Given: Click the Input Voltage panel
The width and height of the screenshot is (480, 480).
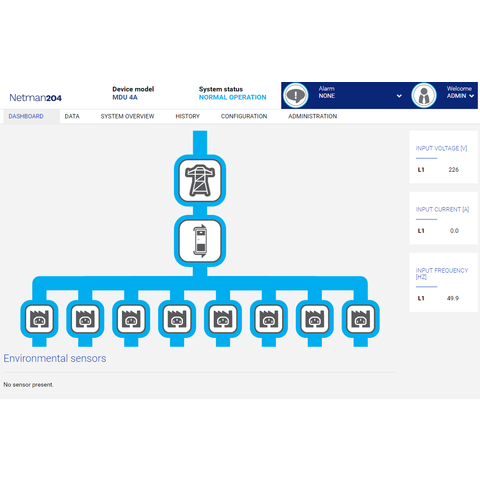Looking at the screenshot, I should (443, 157).
